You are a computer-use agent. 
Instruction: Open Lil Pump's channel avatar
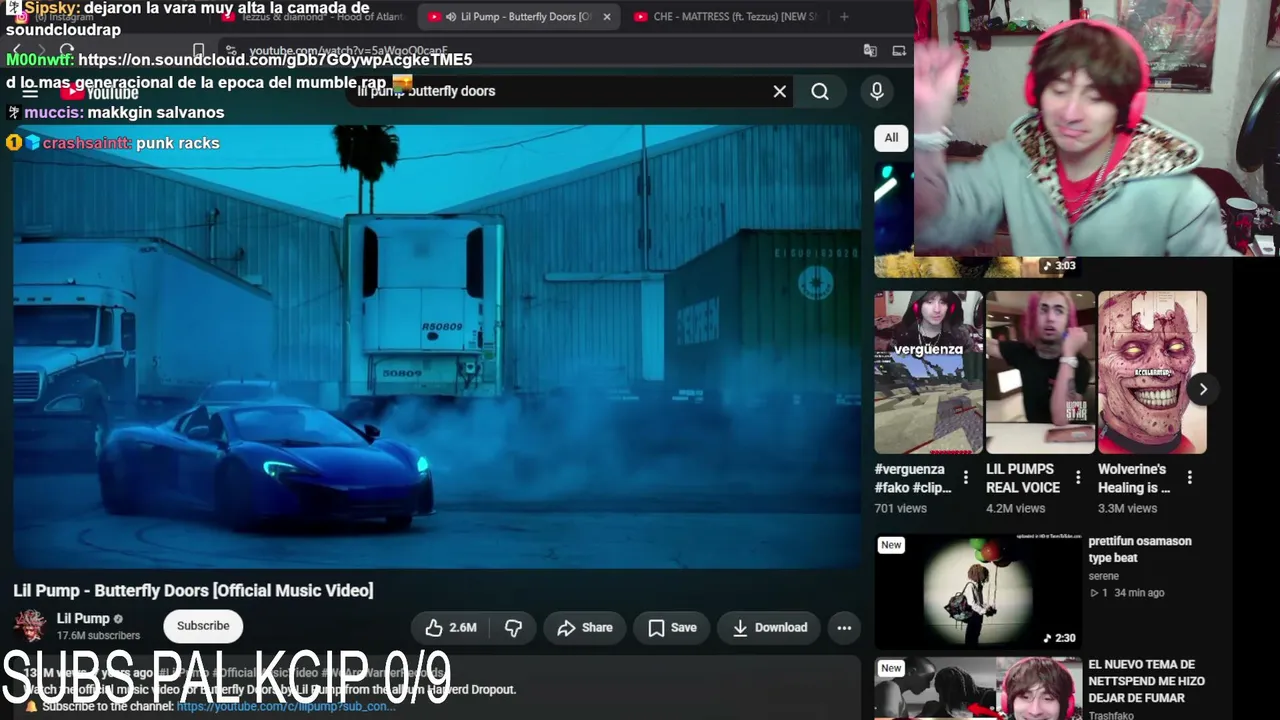tap(30, 626)
